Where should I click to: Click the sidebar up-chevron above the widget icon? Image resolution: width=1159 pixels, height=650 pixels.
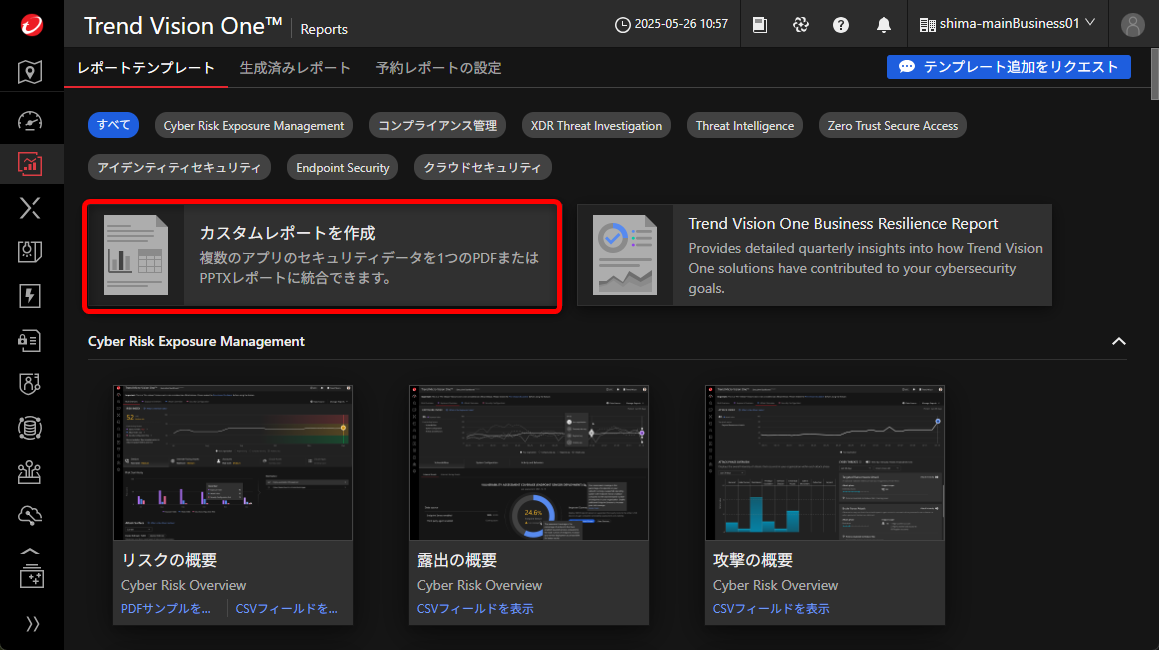pos(30,551)
